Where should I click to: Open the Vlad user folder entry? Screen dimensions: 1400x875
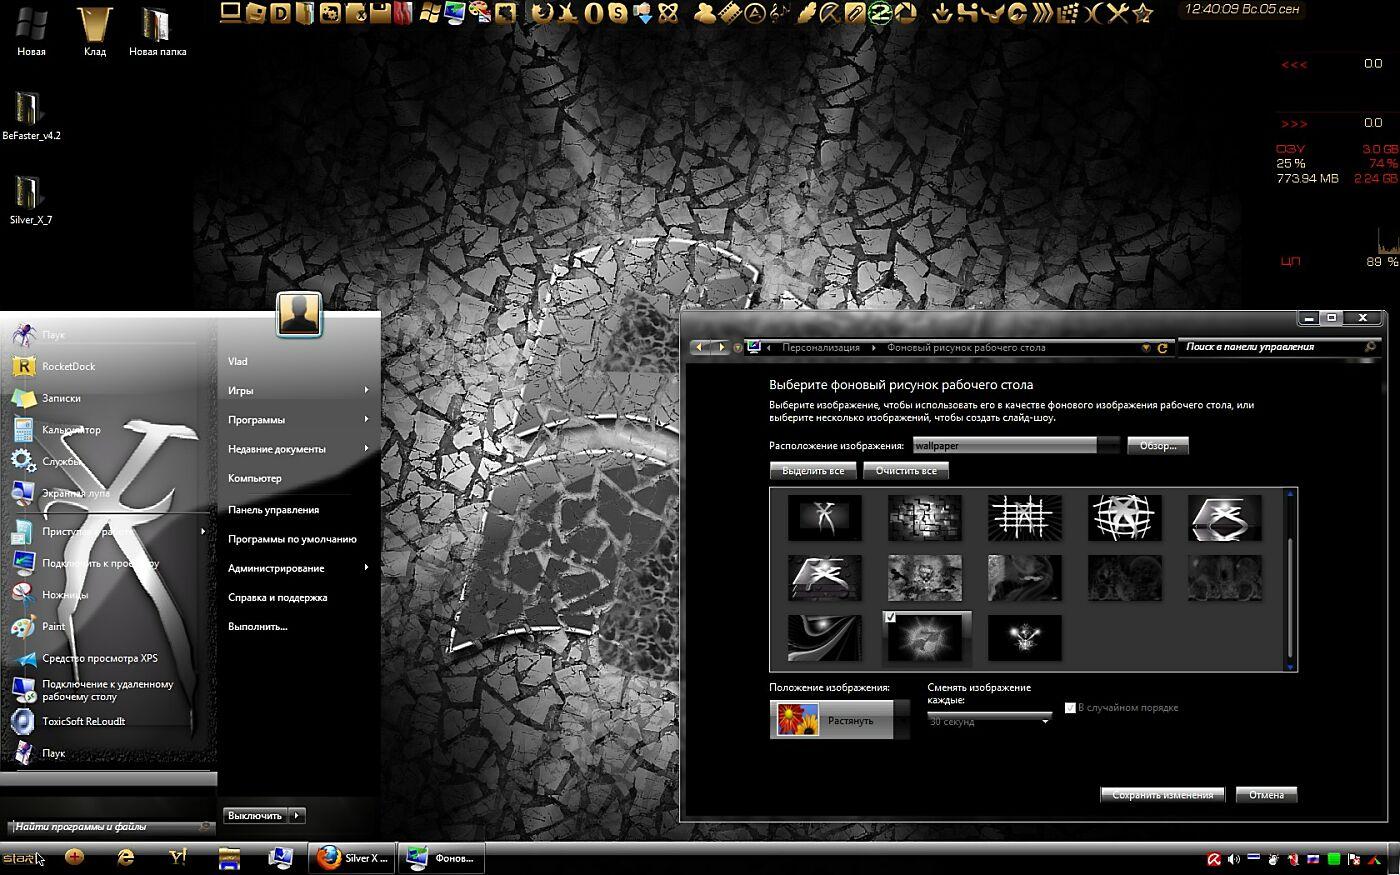click(237, 362)
